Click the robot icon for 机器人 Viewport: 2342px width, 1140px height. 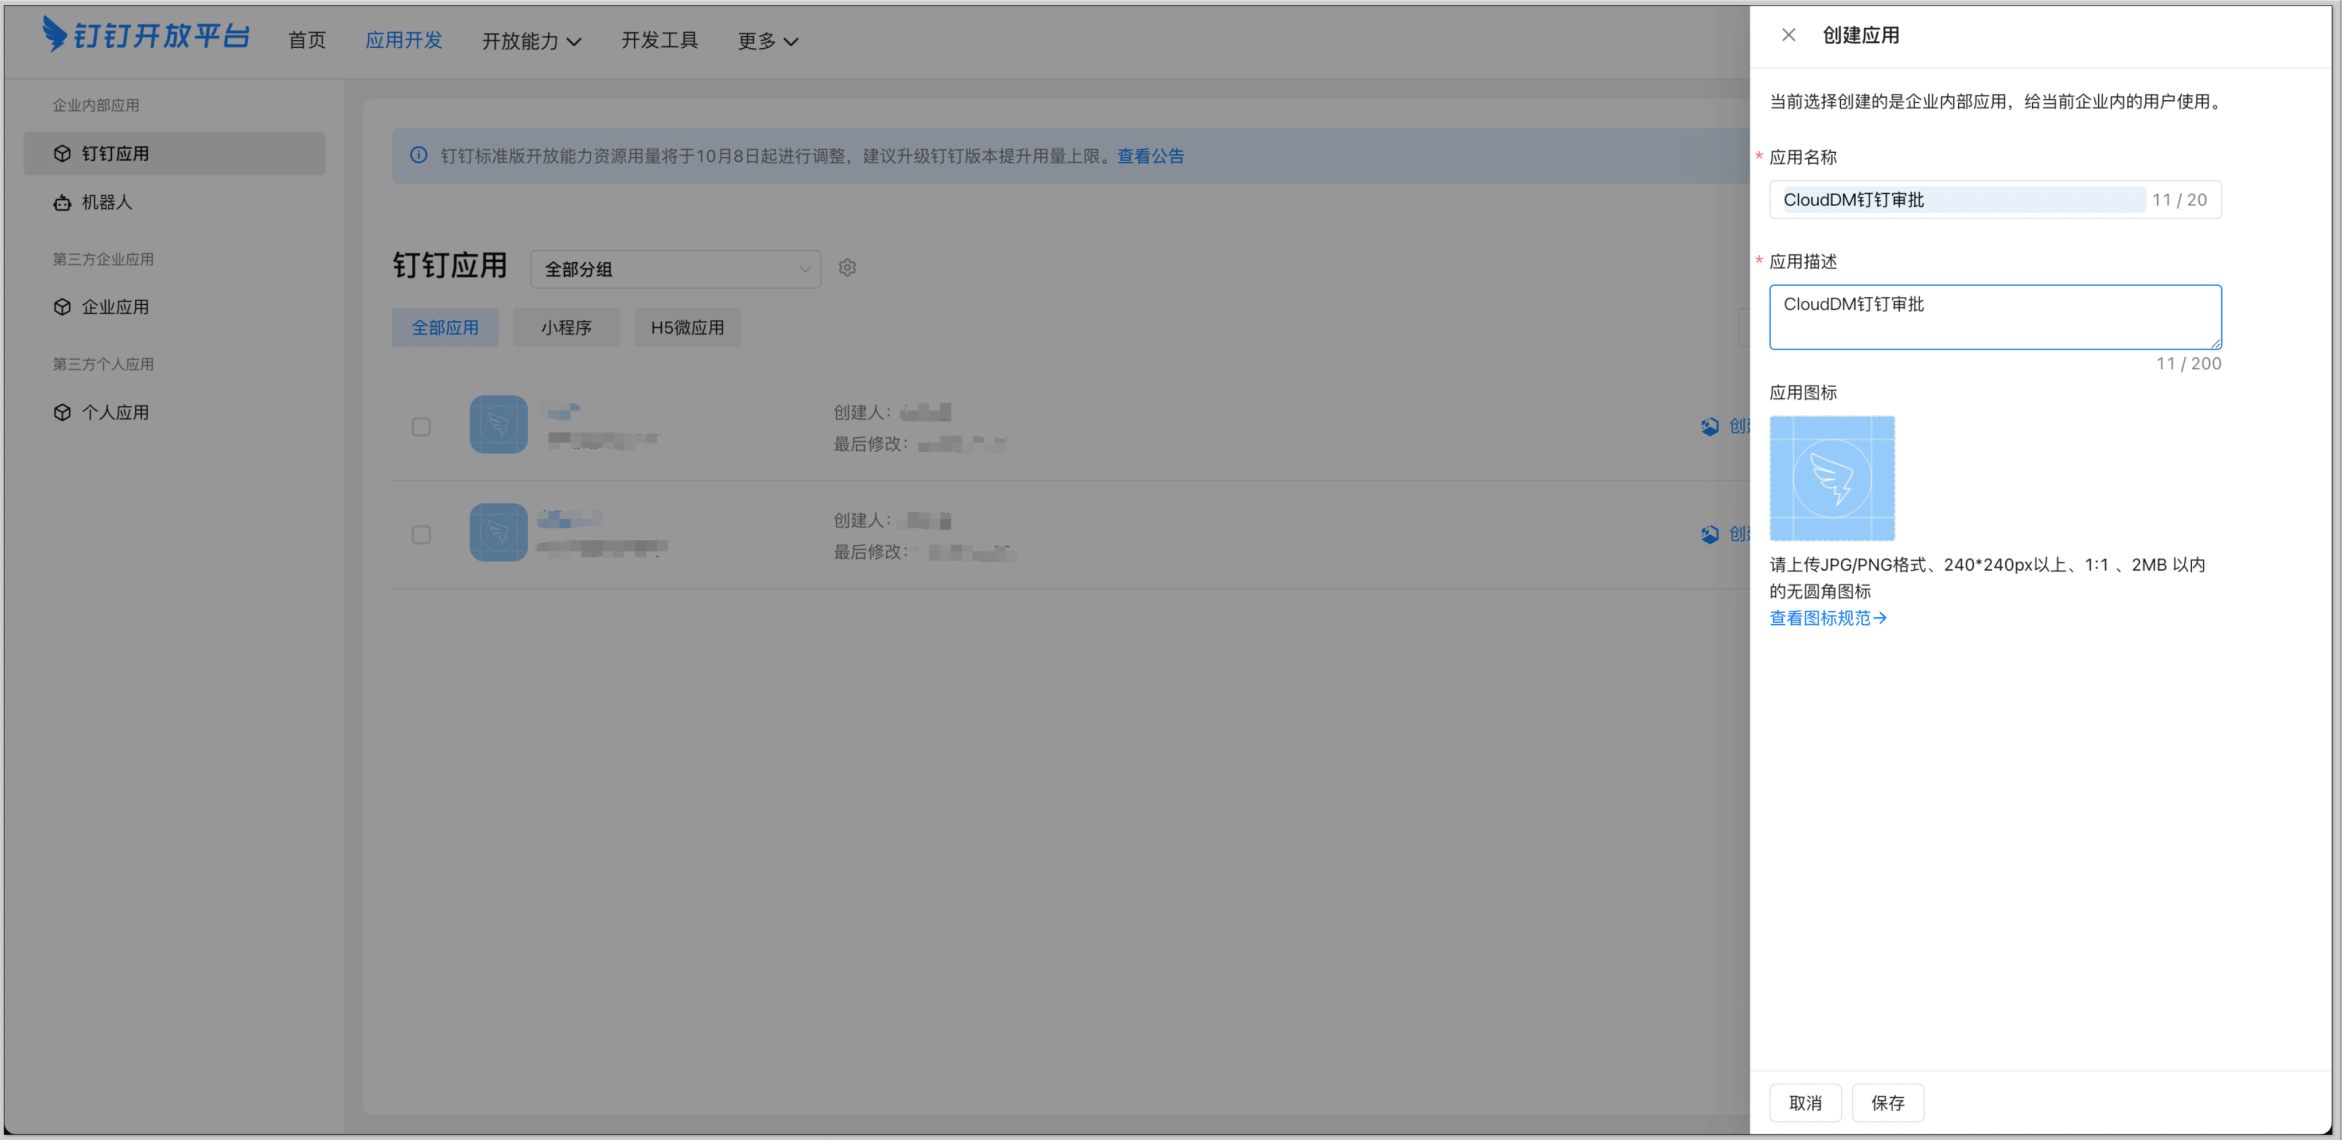62,202
